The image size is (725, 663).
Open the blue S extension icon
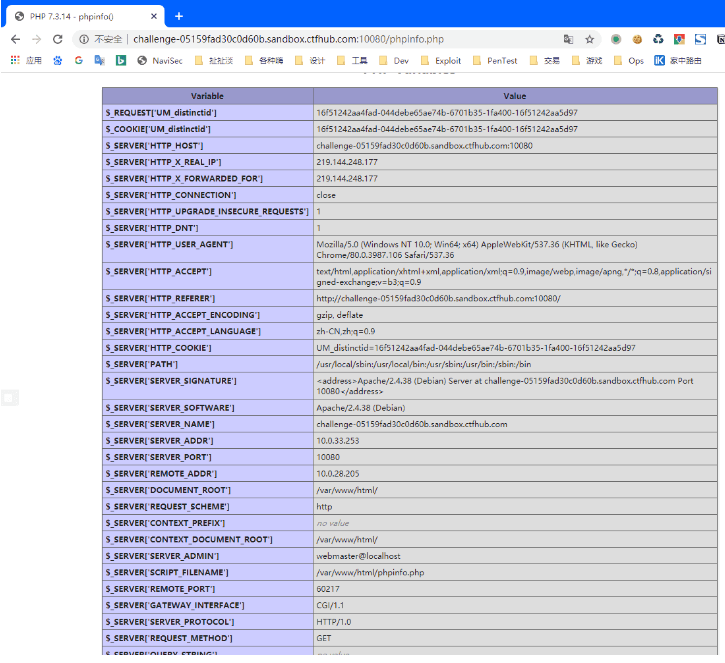[x=700, y=39]
